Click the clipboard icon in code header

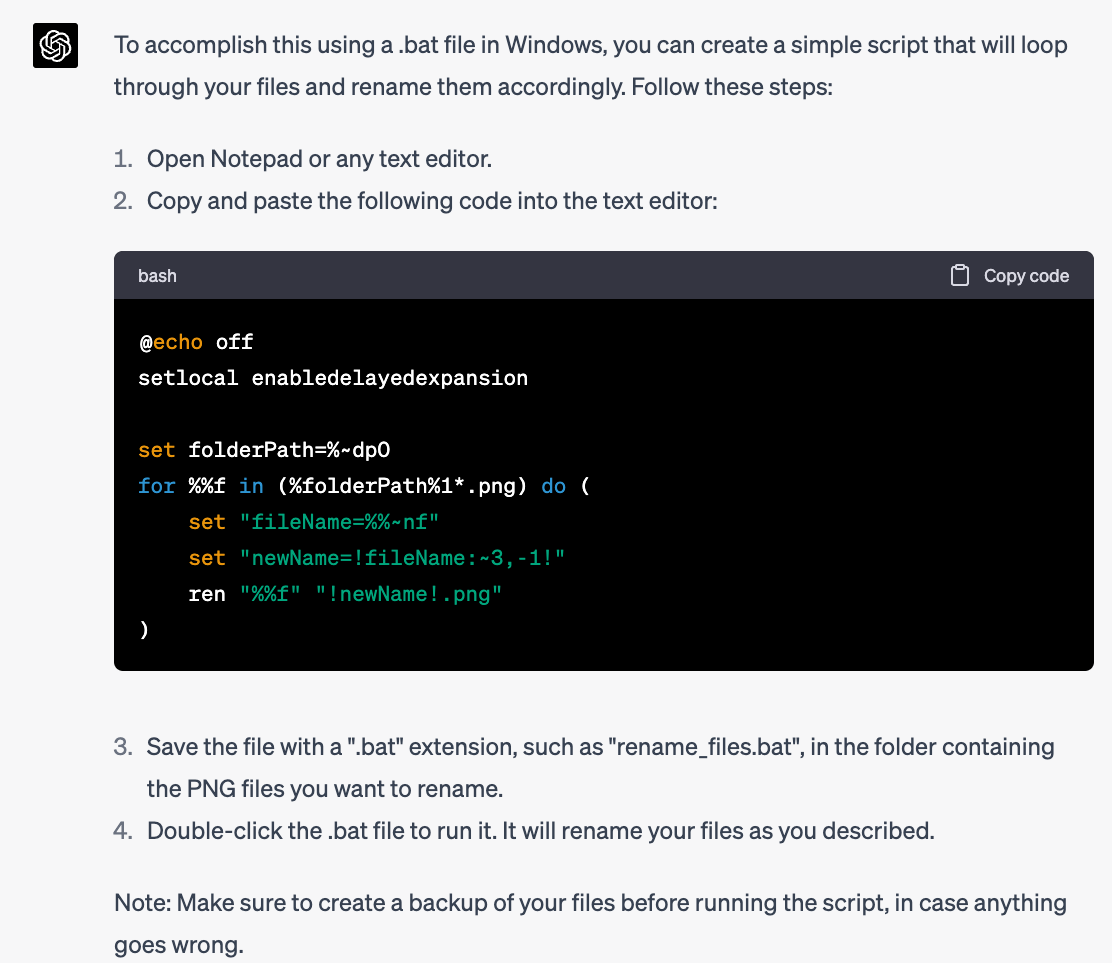coord(959,276)
